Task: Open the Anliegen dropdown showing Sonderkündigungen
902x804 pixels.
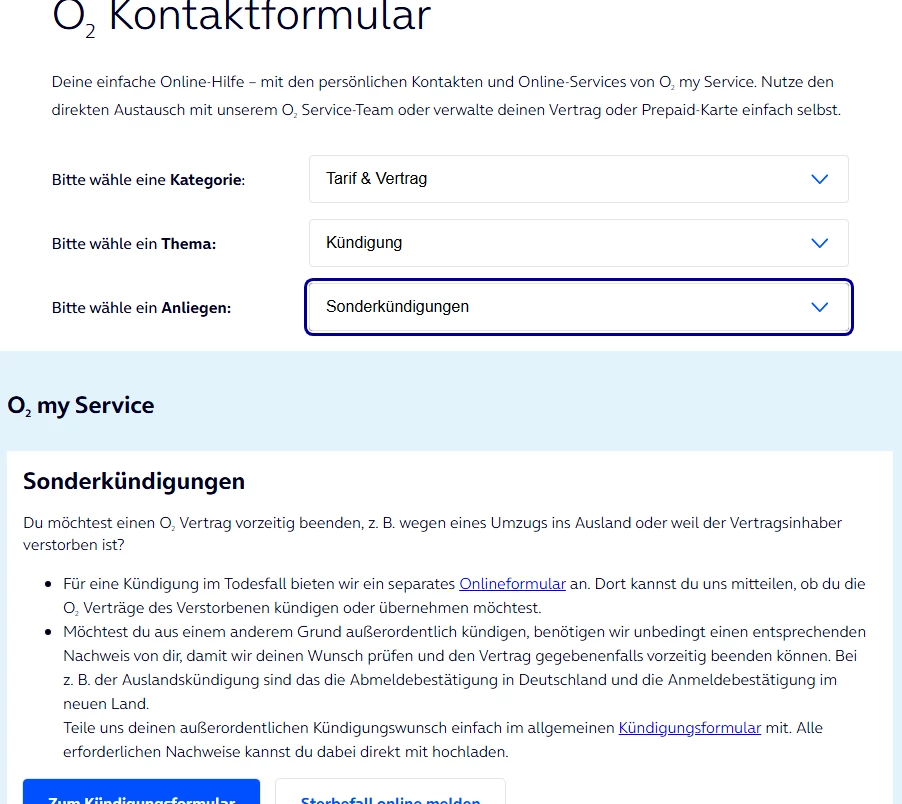Action: pos(578,307)
